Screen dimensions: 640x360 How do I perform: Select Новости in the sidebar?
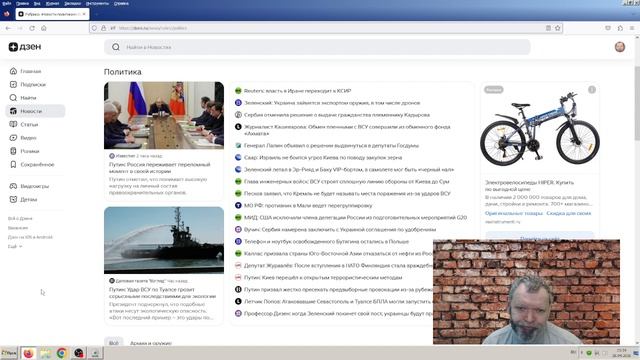coord(35,111)
